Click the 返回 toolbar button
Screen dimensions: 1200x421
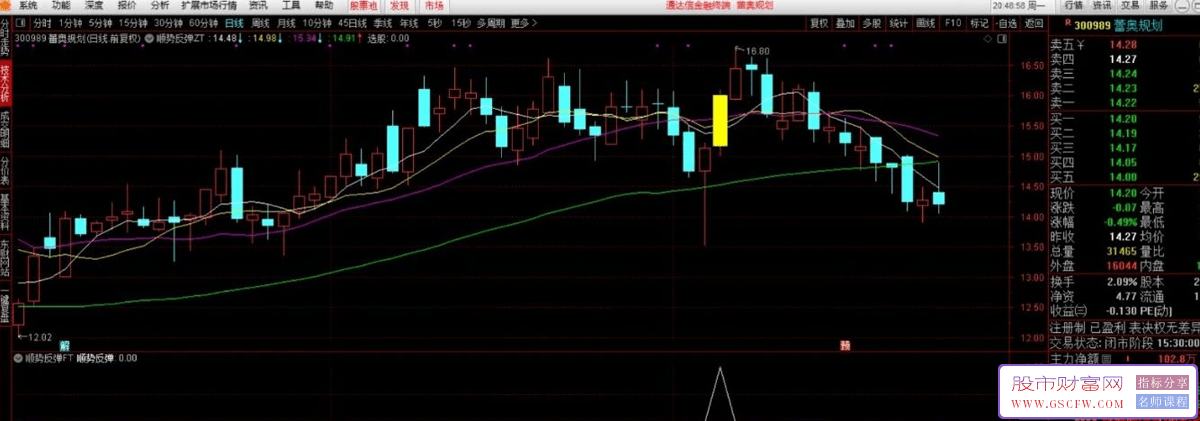click(1033, 21)
